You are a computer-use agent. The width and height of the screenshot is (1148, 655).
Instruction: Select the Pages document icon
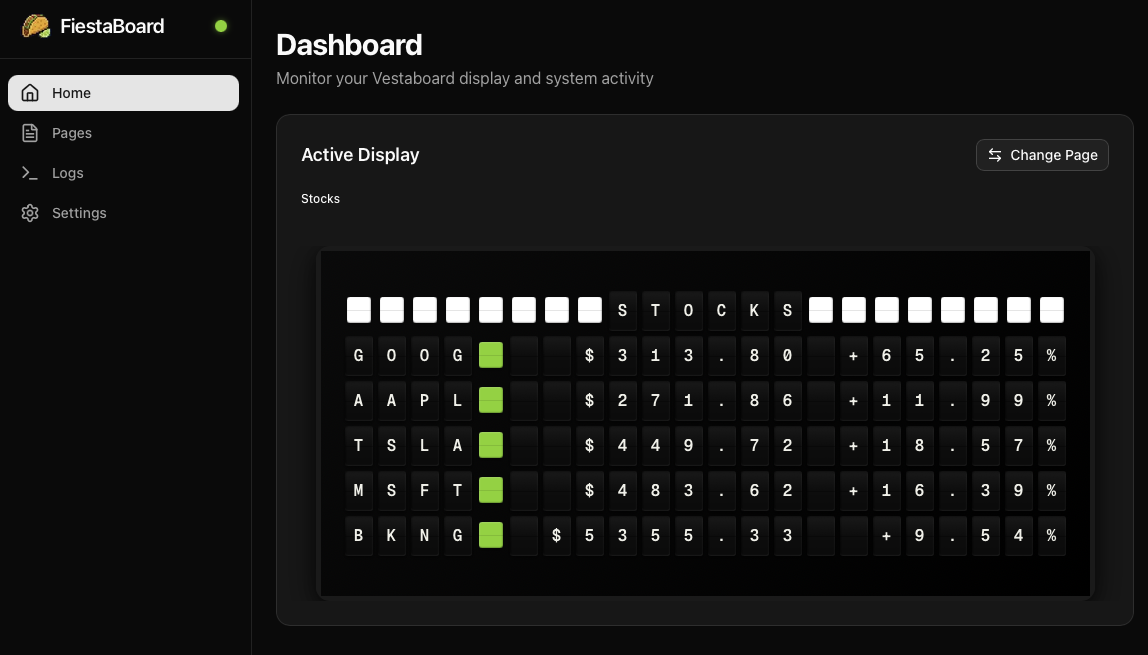pos(30,133)
